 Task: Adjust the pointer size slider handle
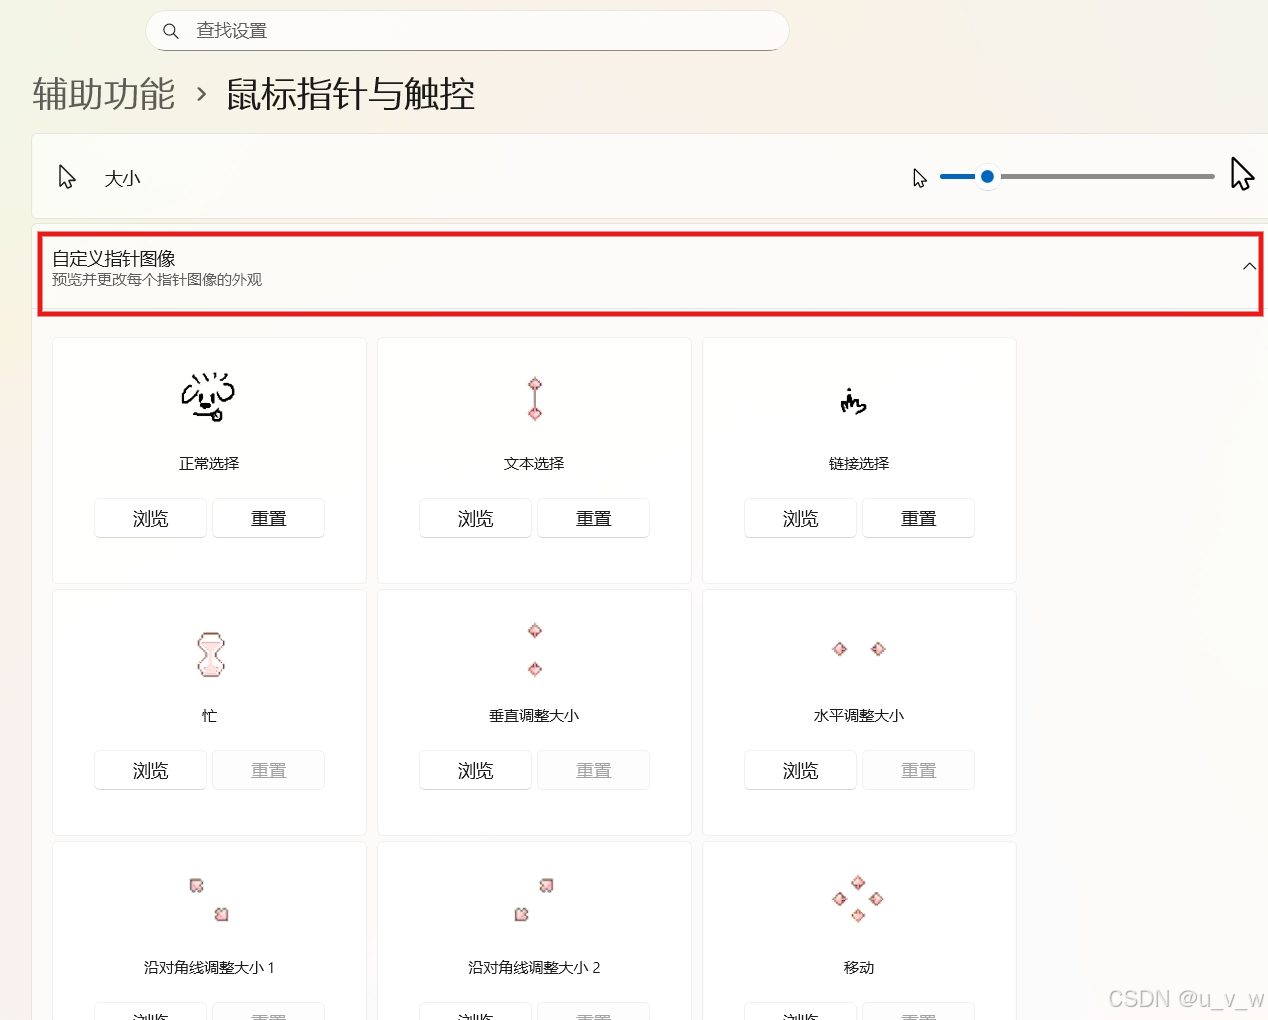(987, 176)
